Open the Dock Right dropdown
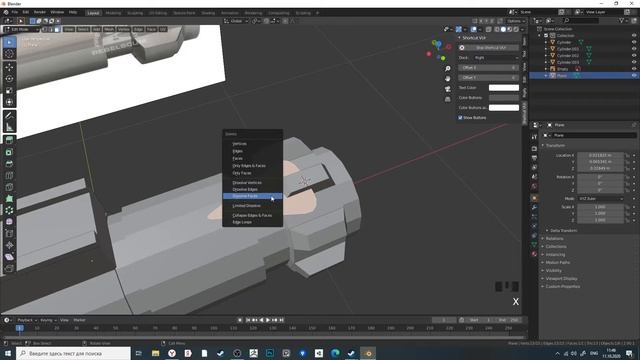This screenshot has width=640, height=360. (496, 58)
